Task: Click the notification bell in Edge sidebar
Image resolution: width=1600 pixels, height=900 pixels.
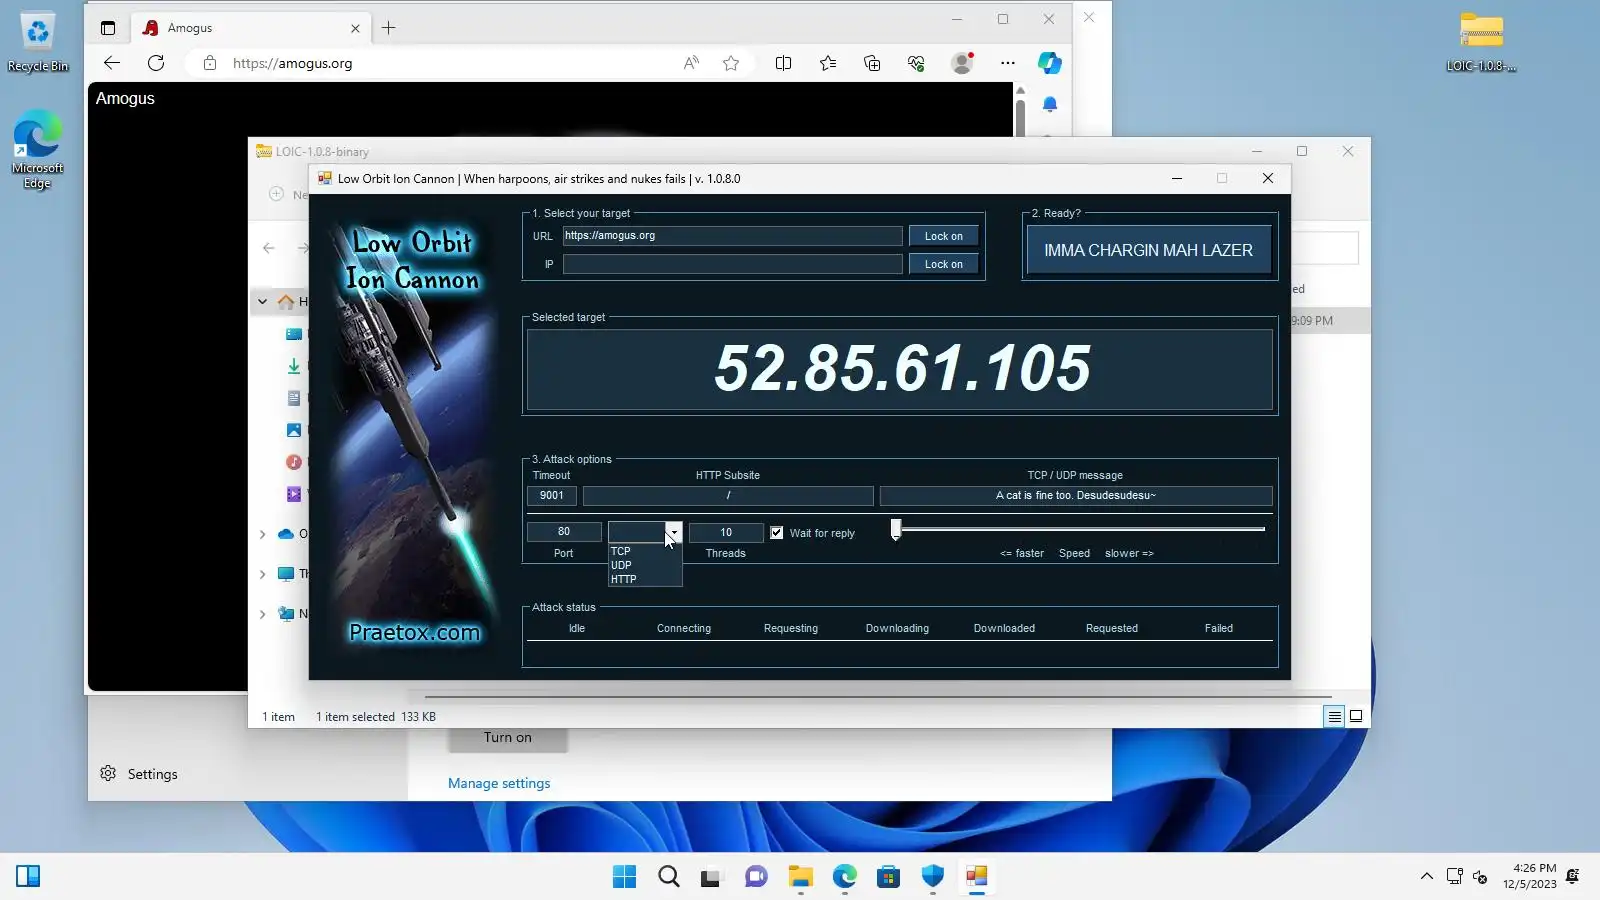Action: [x=1050, y=104]
